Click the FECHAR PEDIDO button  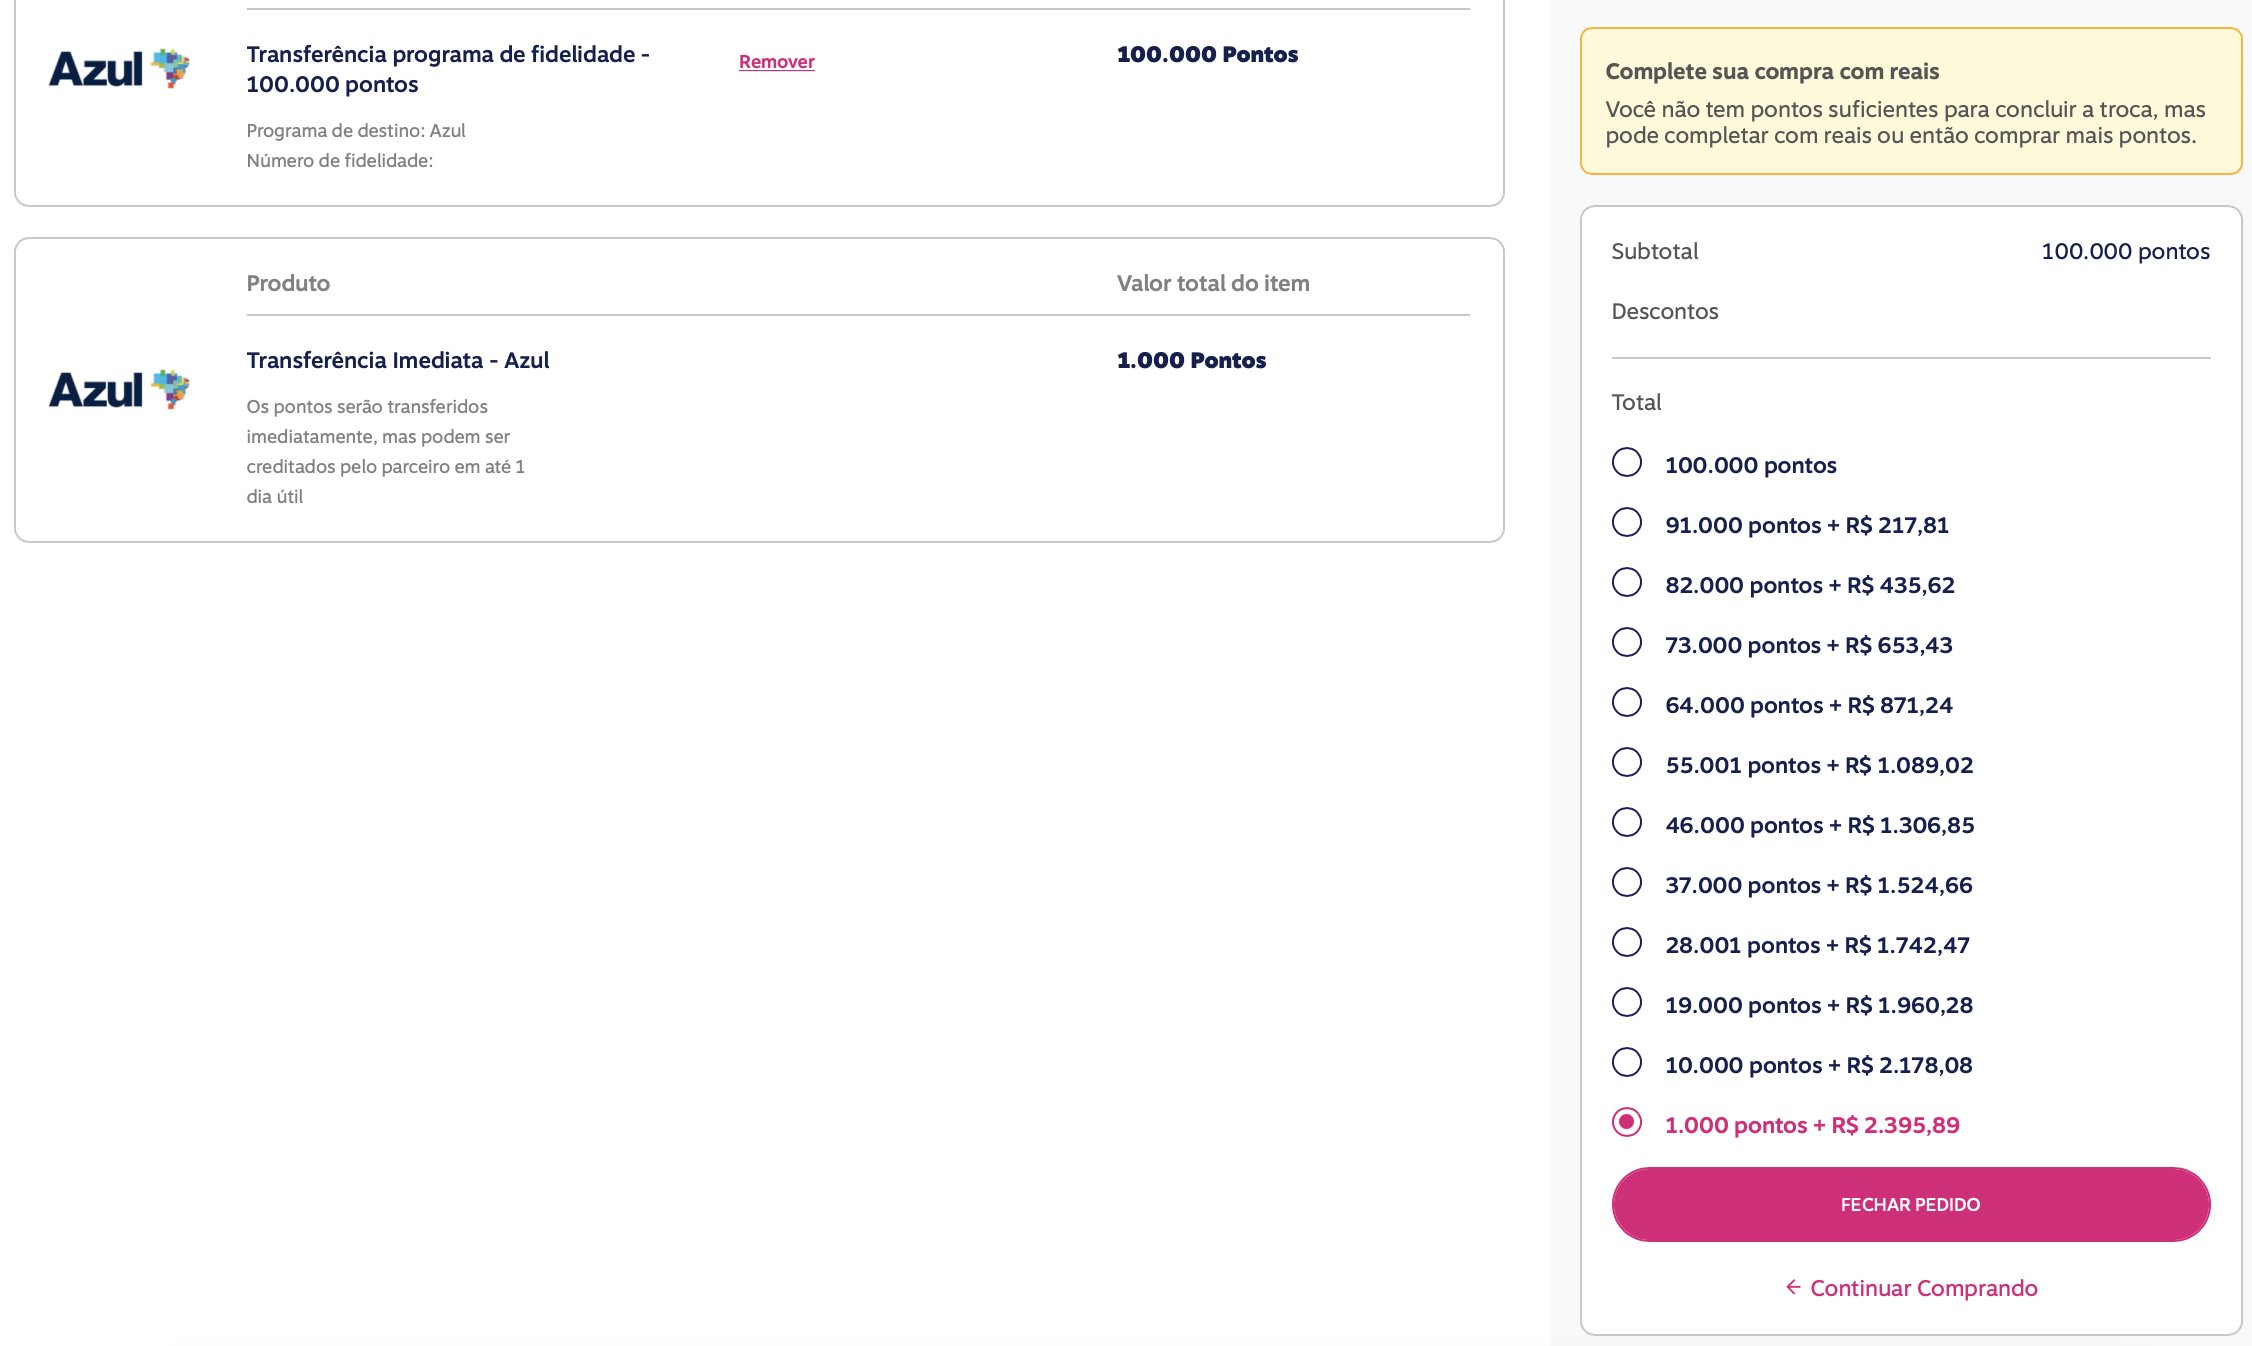[1910, 1204]
